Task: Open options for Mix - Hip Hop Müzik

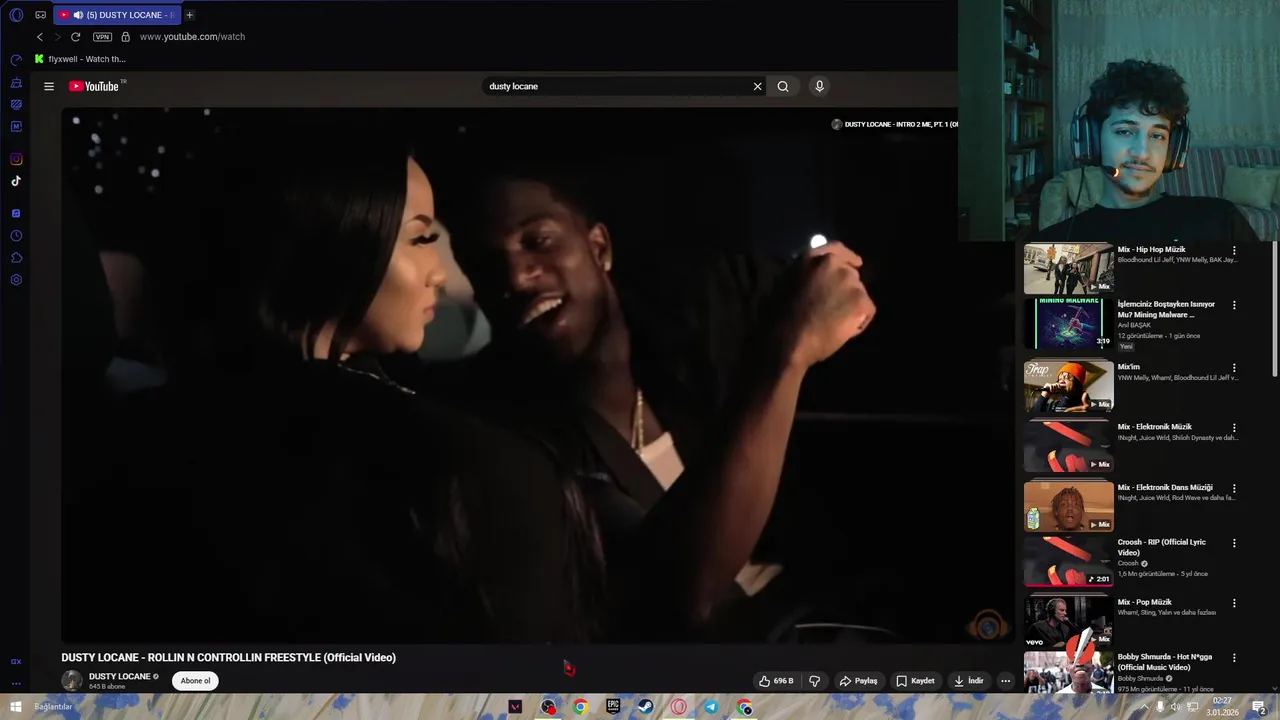Action: coord(1234,251)
